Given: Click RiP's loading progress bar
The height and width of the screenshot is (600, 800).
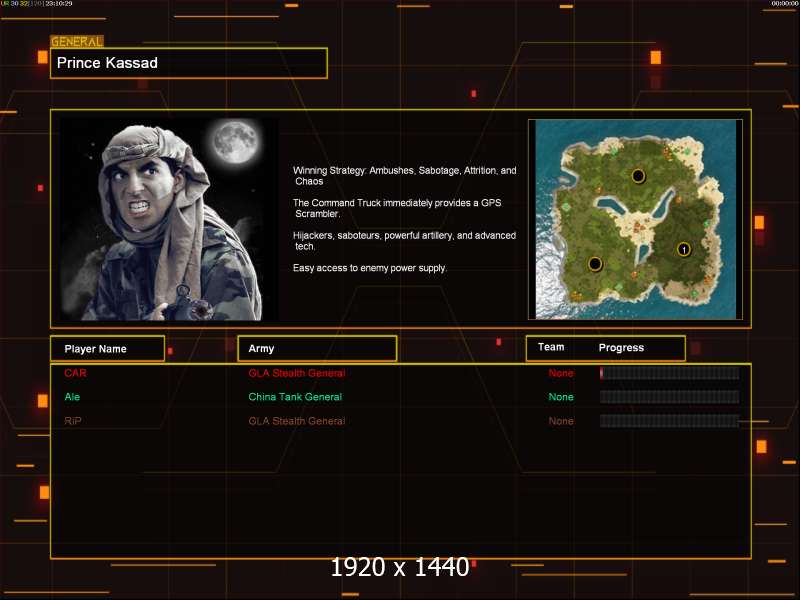Looking at the screenshot, I should pos(669,421).
